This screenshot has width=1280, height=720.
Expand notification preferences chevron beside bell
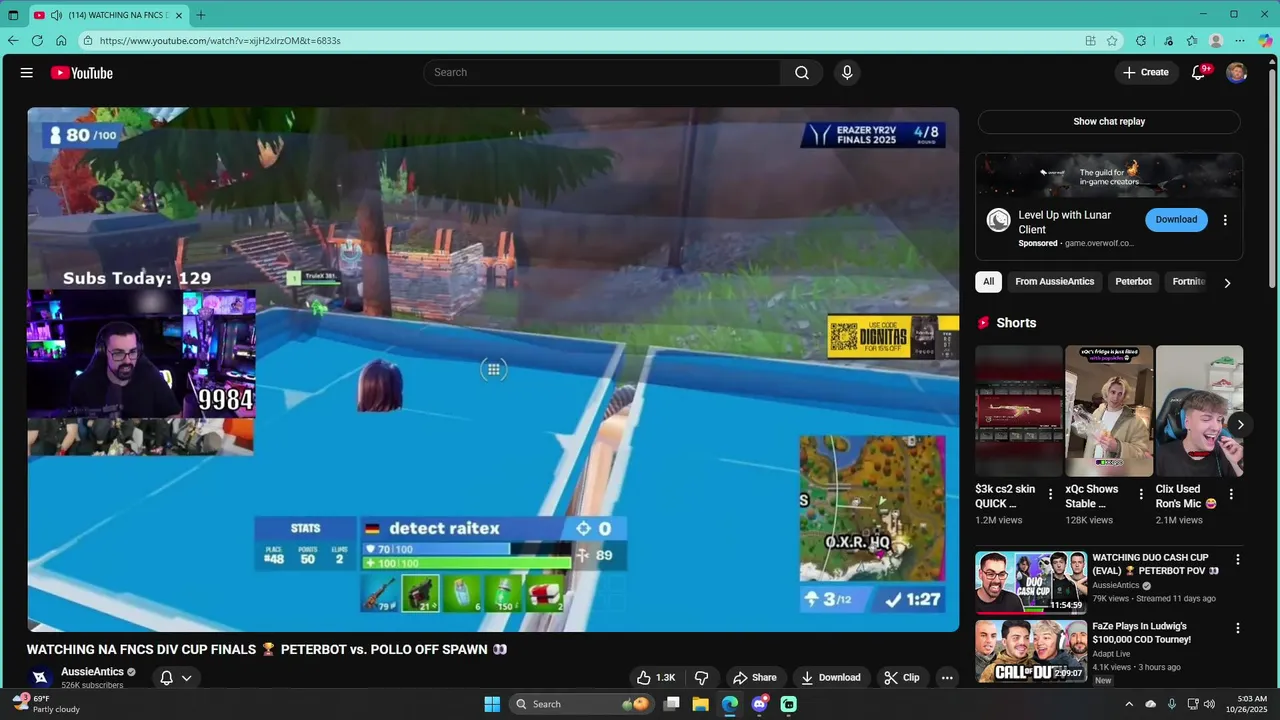coord(186,678)
